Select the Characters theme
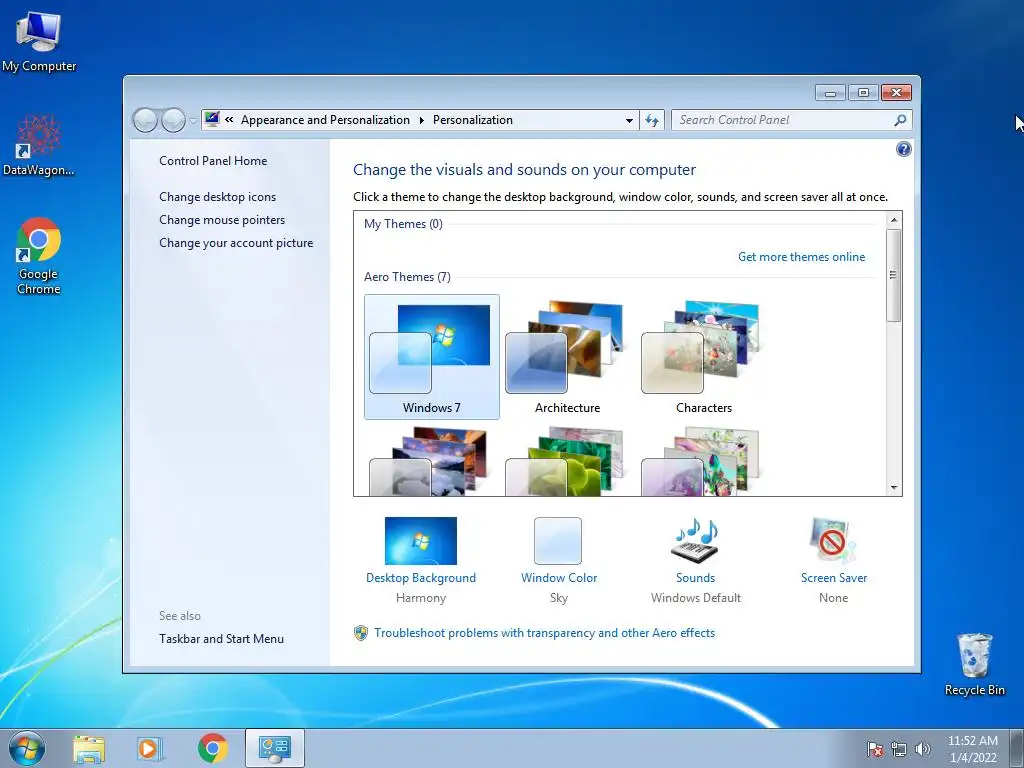 pyautogui.click(x=703, y=357)
